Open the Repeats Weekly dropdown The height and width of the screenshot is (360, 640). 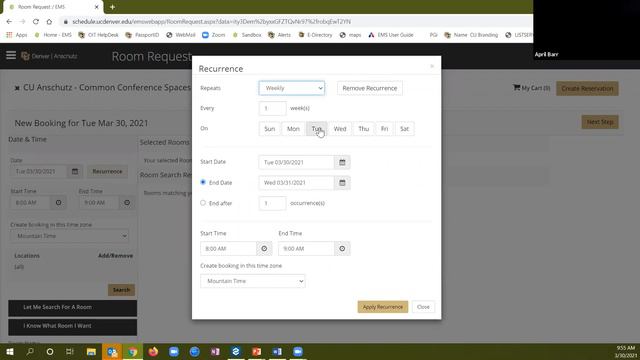click(x=291, y=88)
